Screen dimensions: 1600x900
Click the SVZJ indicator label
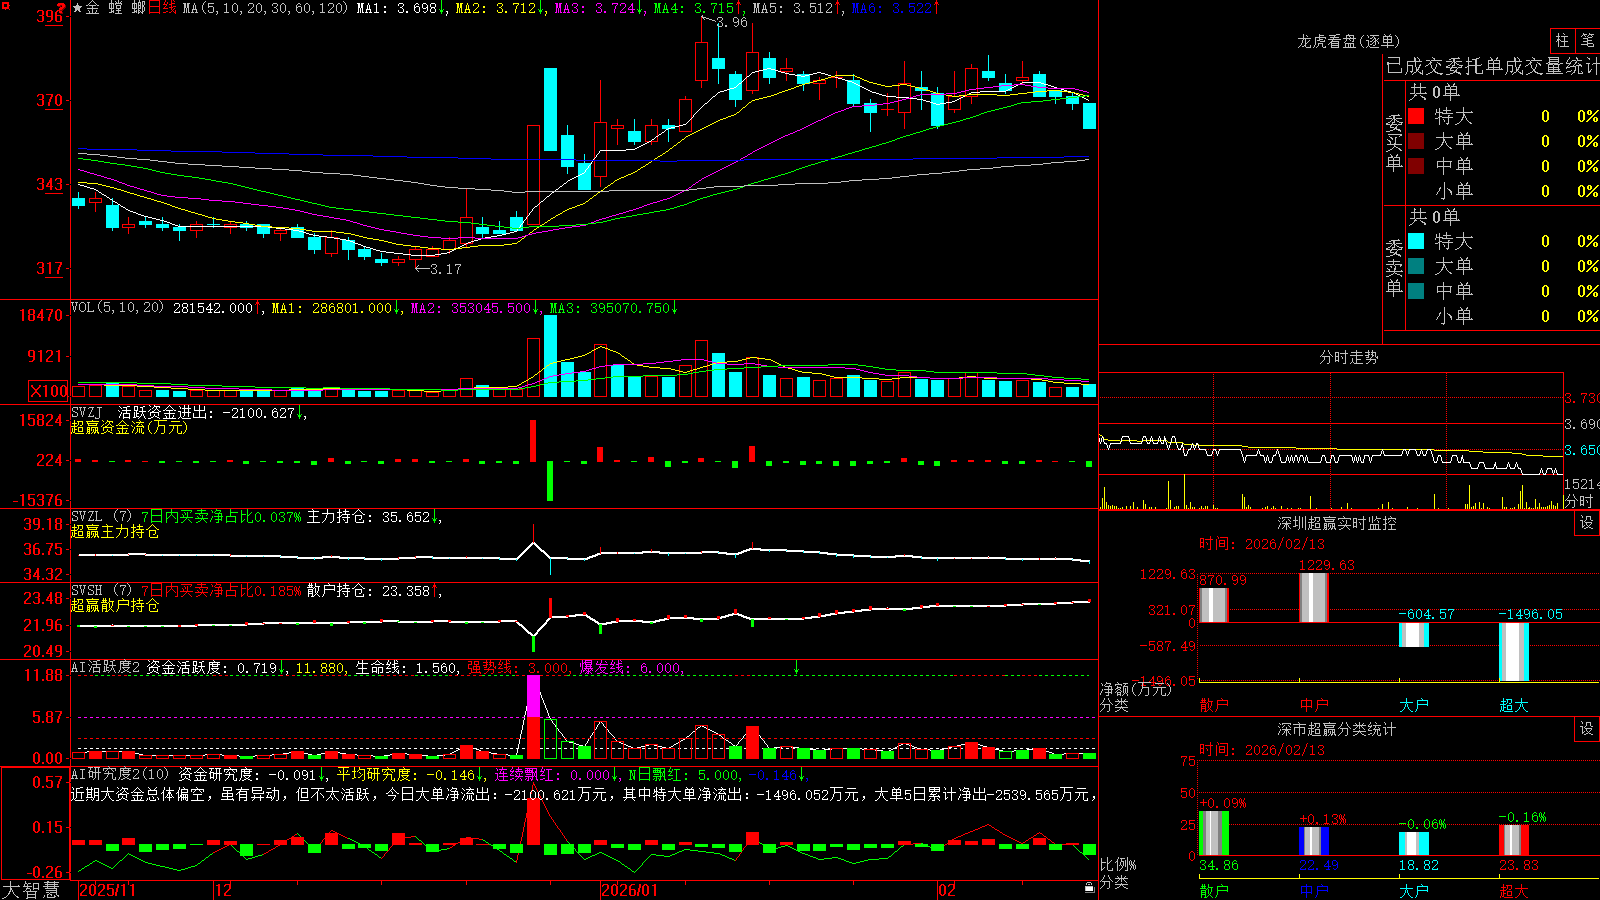(87, 412)
